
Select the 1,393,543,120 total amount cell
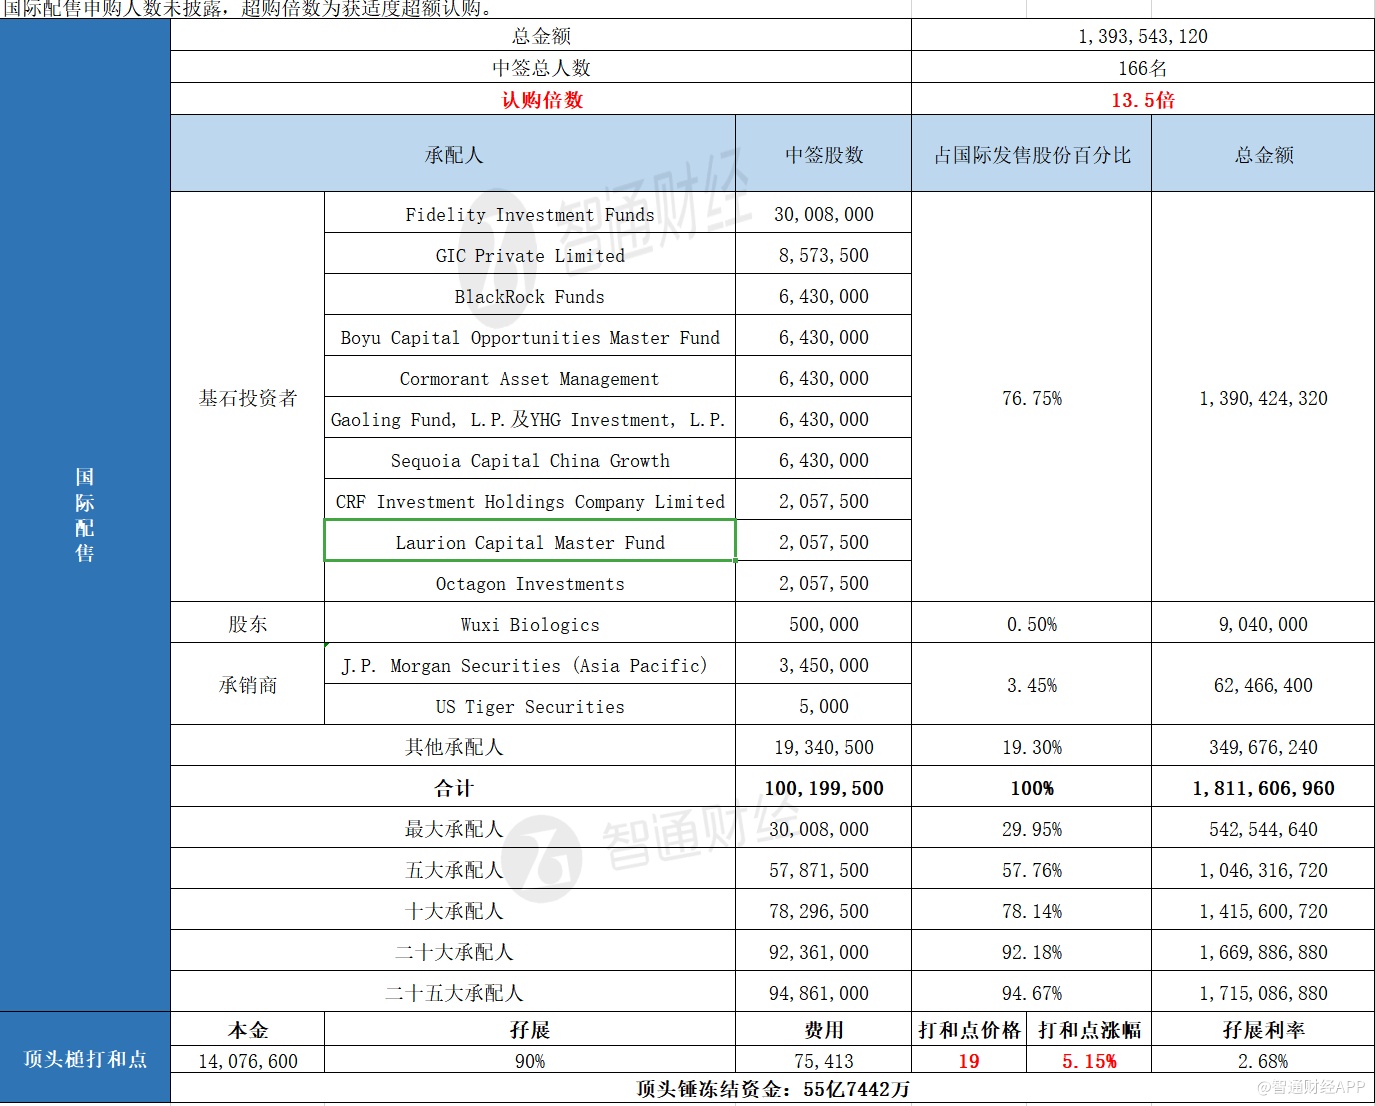[x=1143, y=36]
